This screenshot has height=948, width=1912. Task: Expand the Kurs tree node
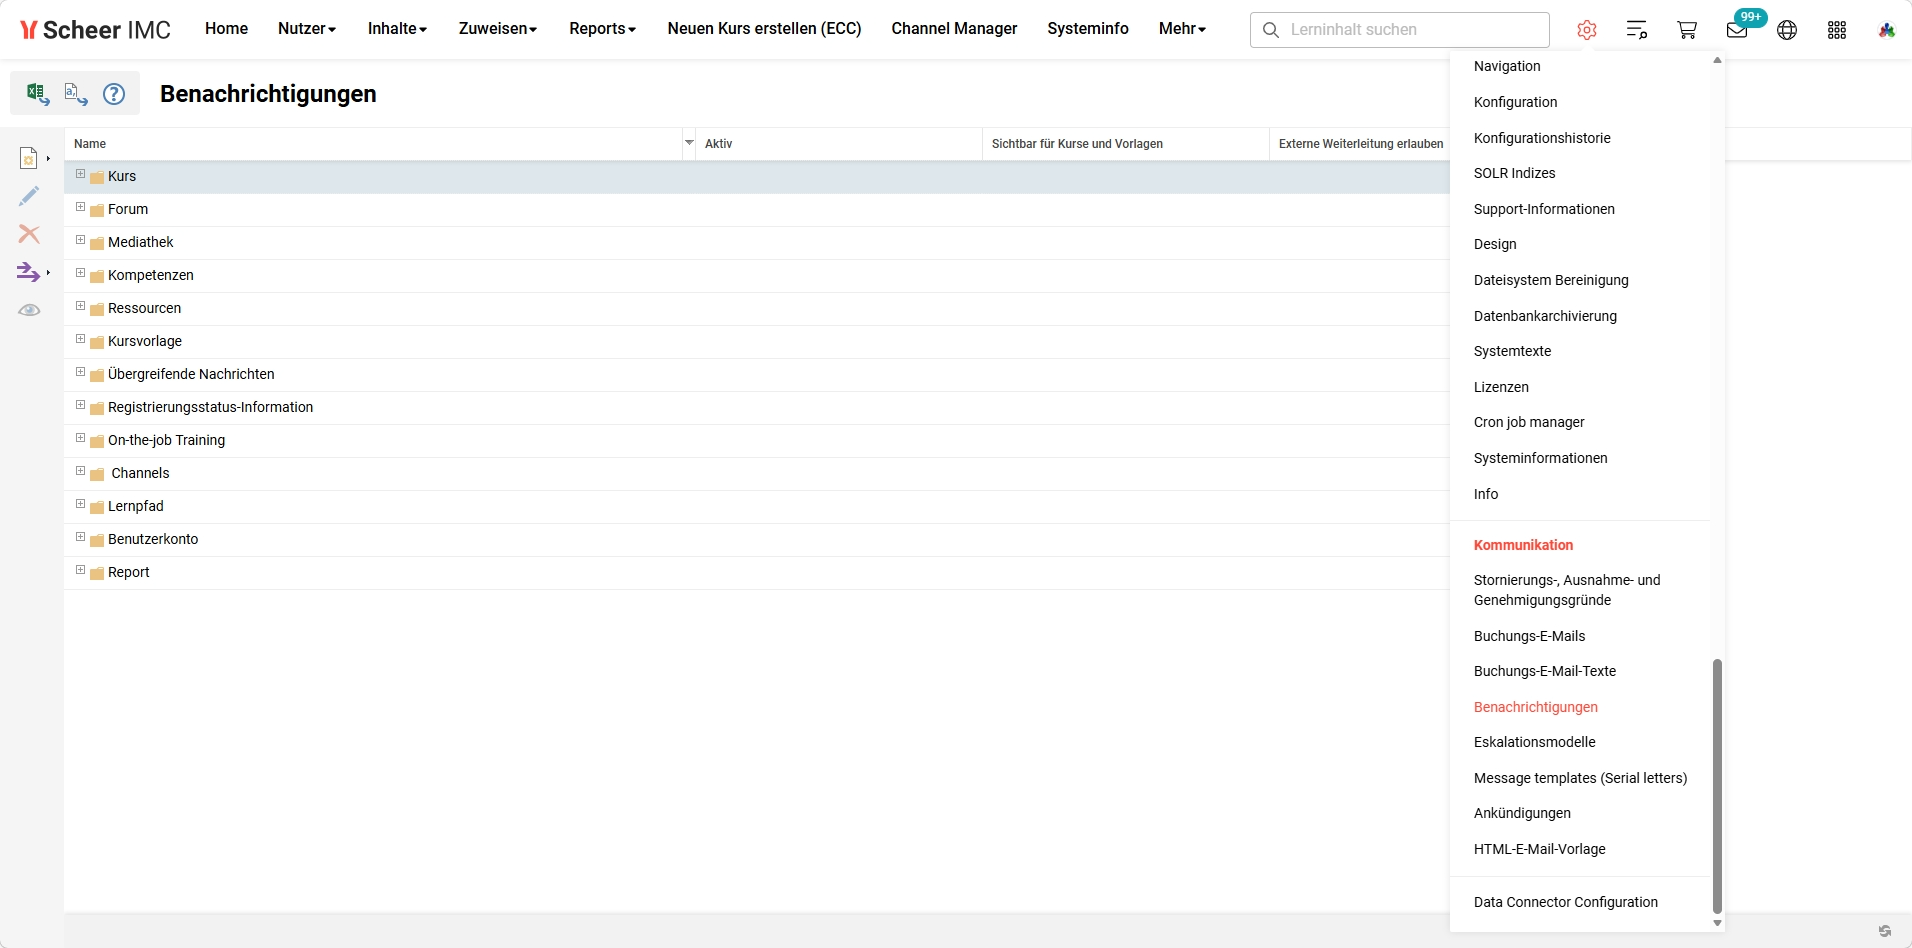pos(80,174)
